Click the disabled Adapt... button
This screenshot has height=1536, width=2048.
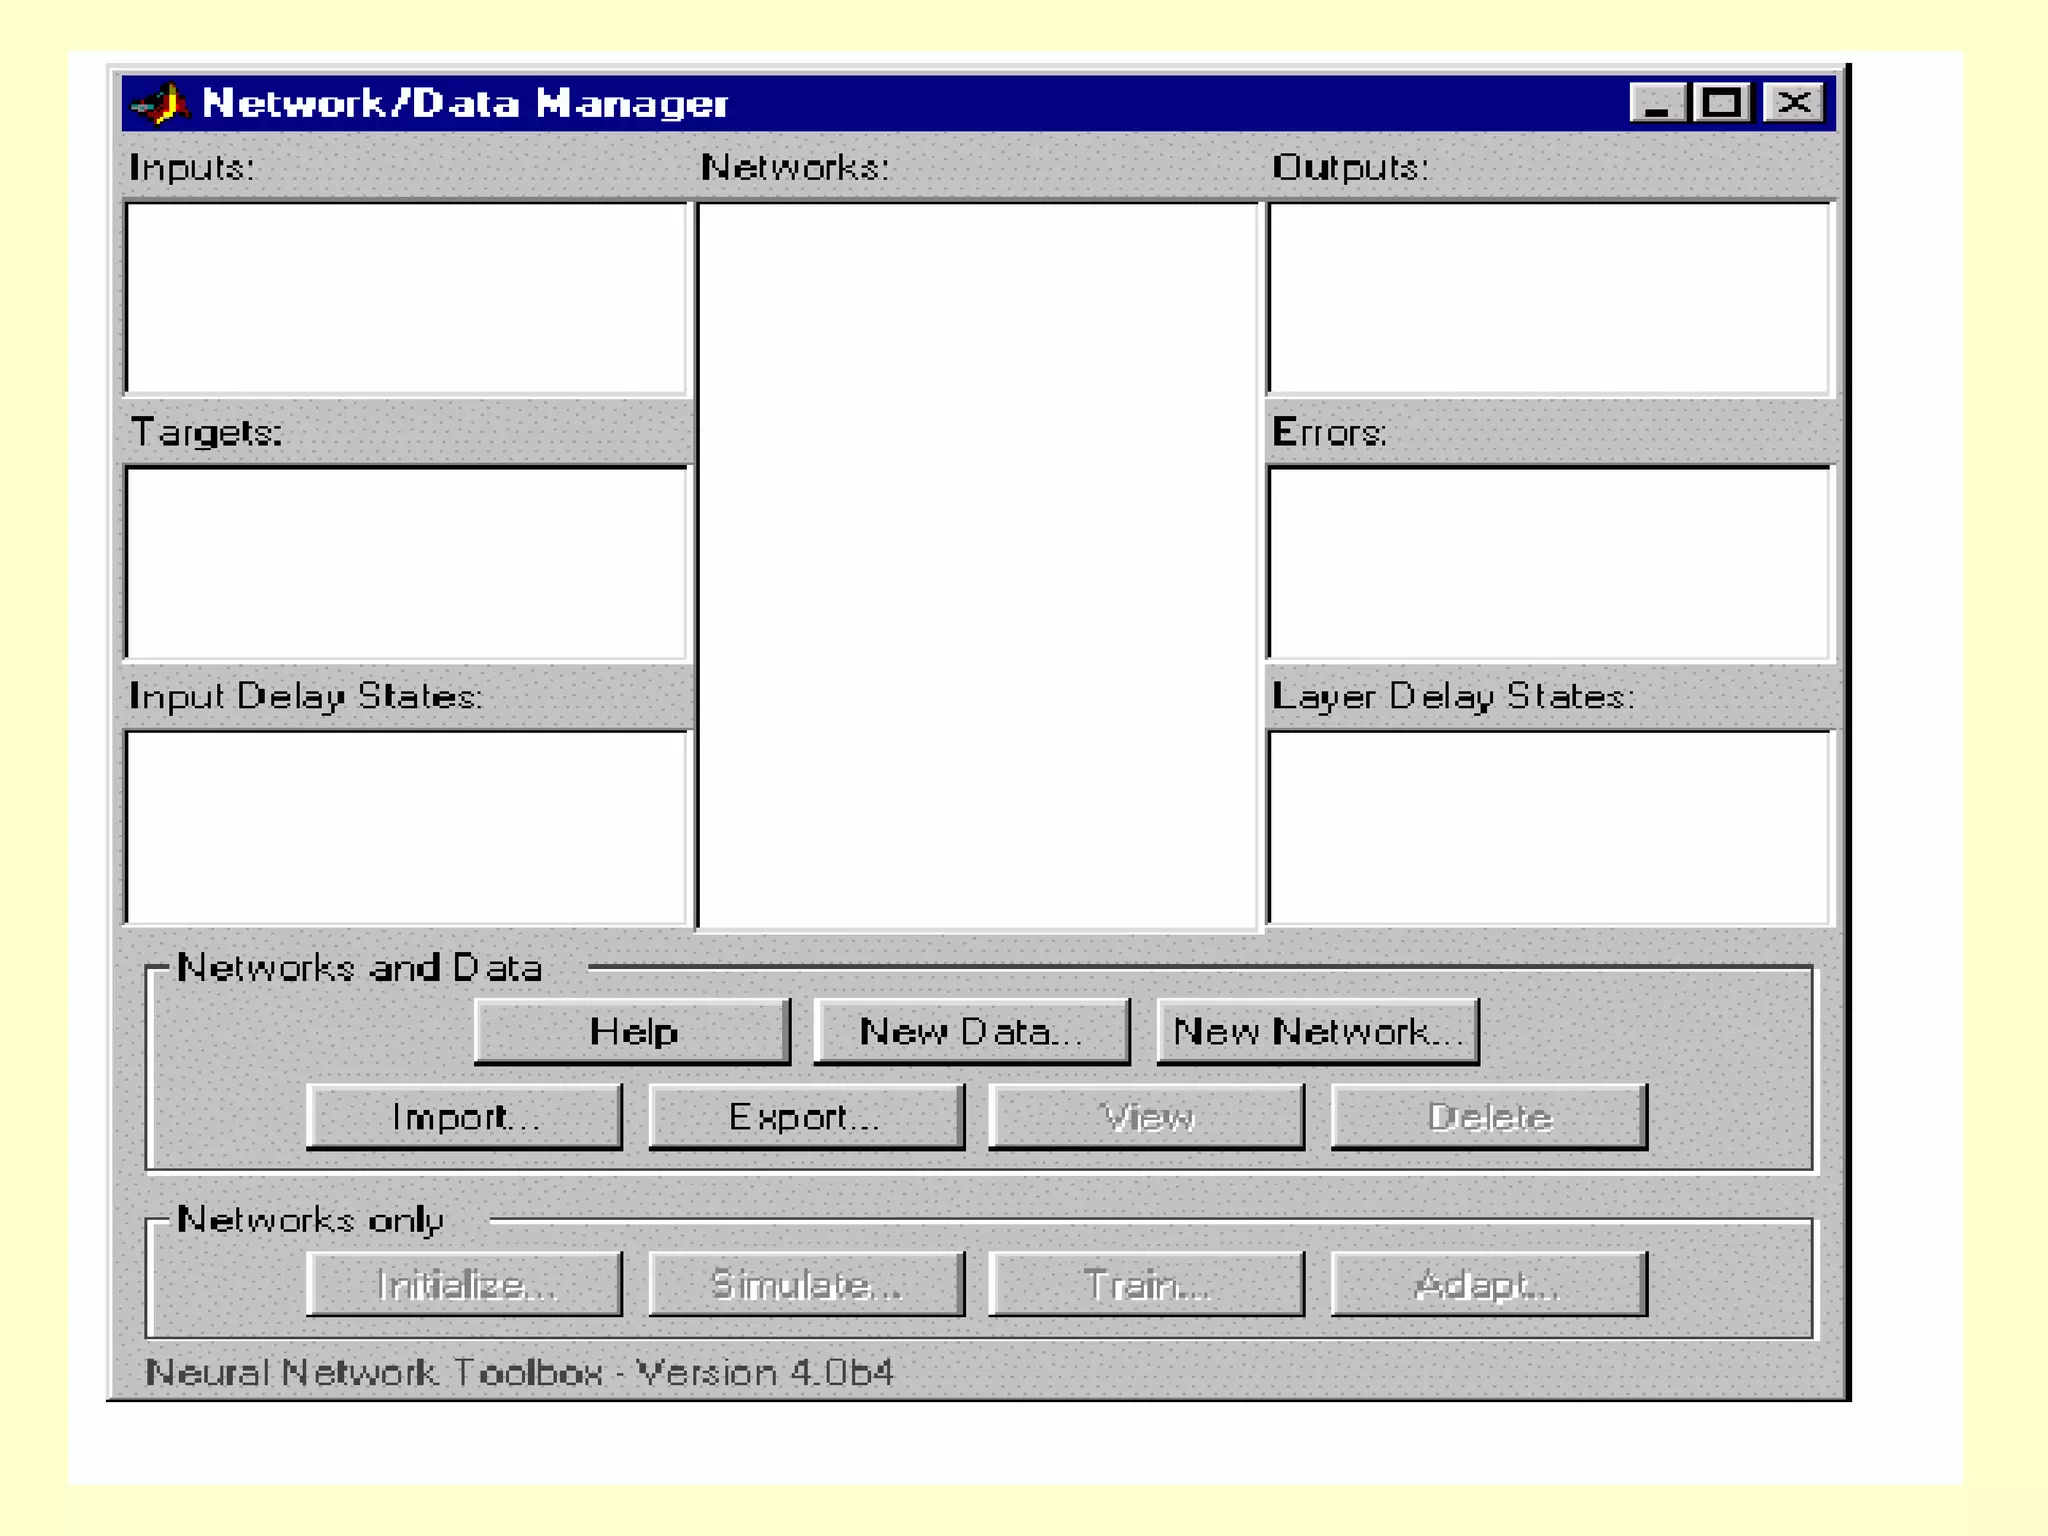tap(1489, 1284)
